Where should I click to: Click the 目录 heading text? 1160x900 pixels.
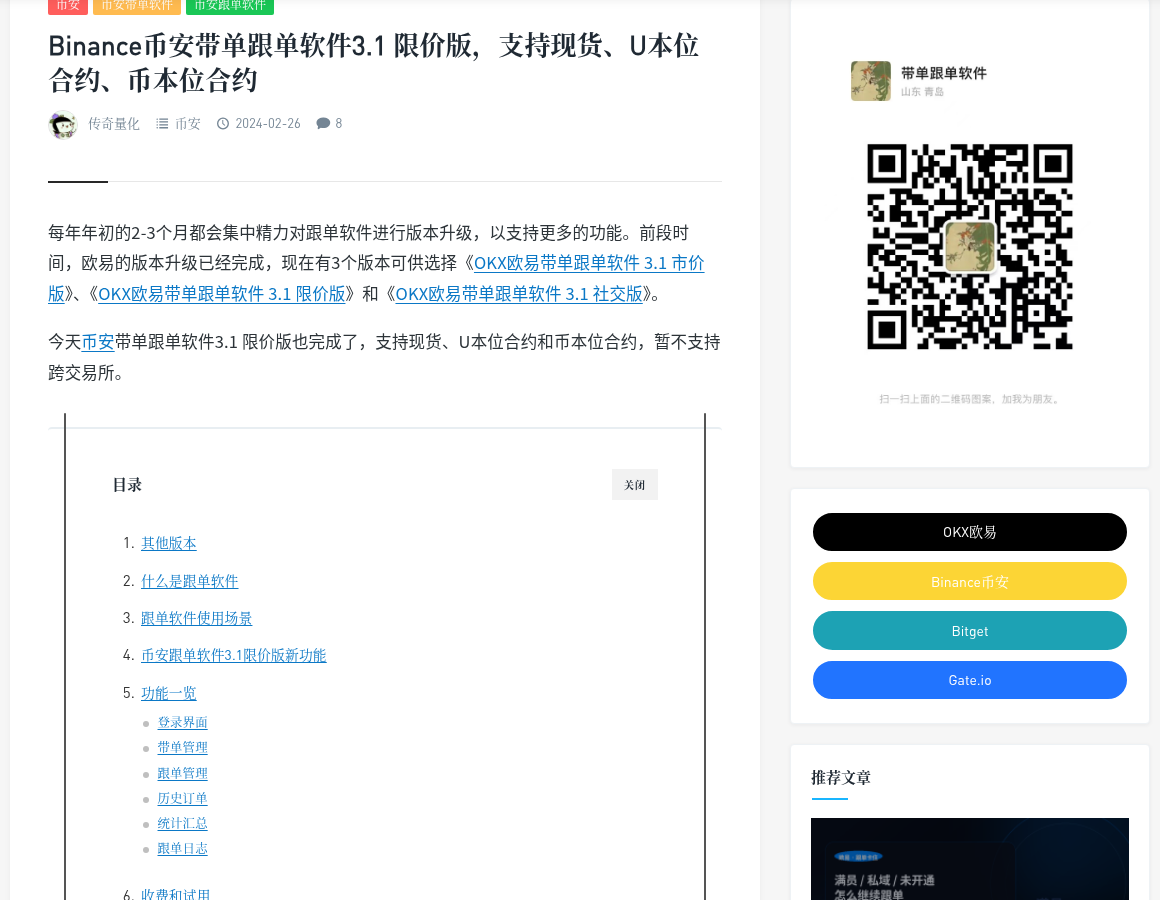click(127, 485)
